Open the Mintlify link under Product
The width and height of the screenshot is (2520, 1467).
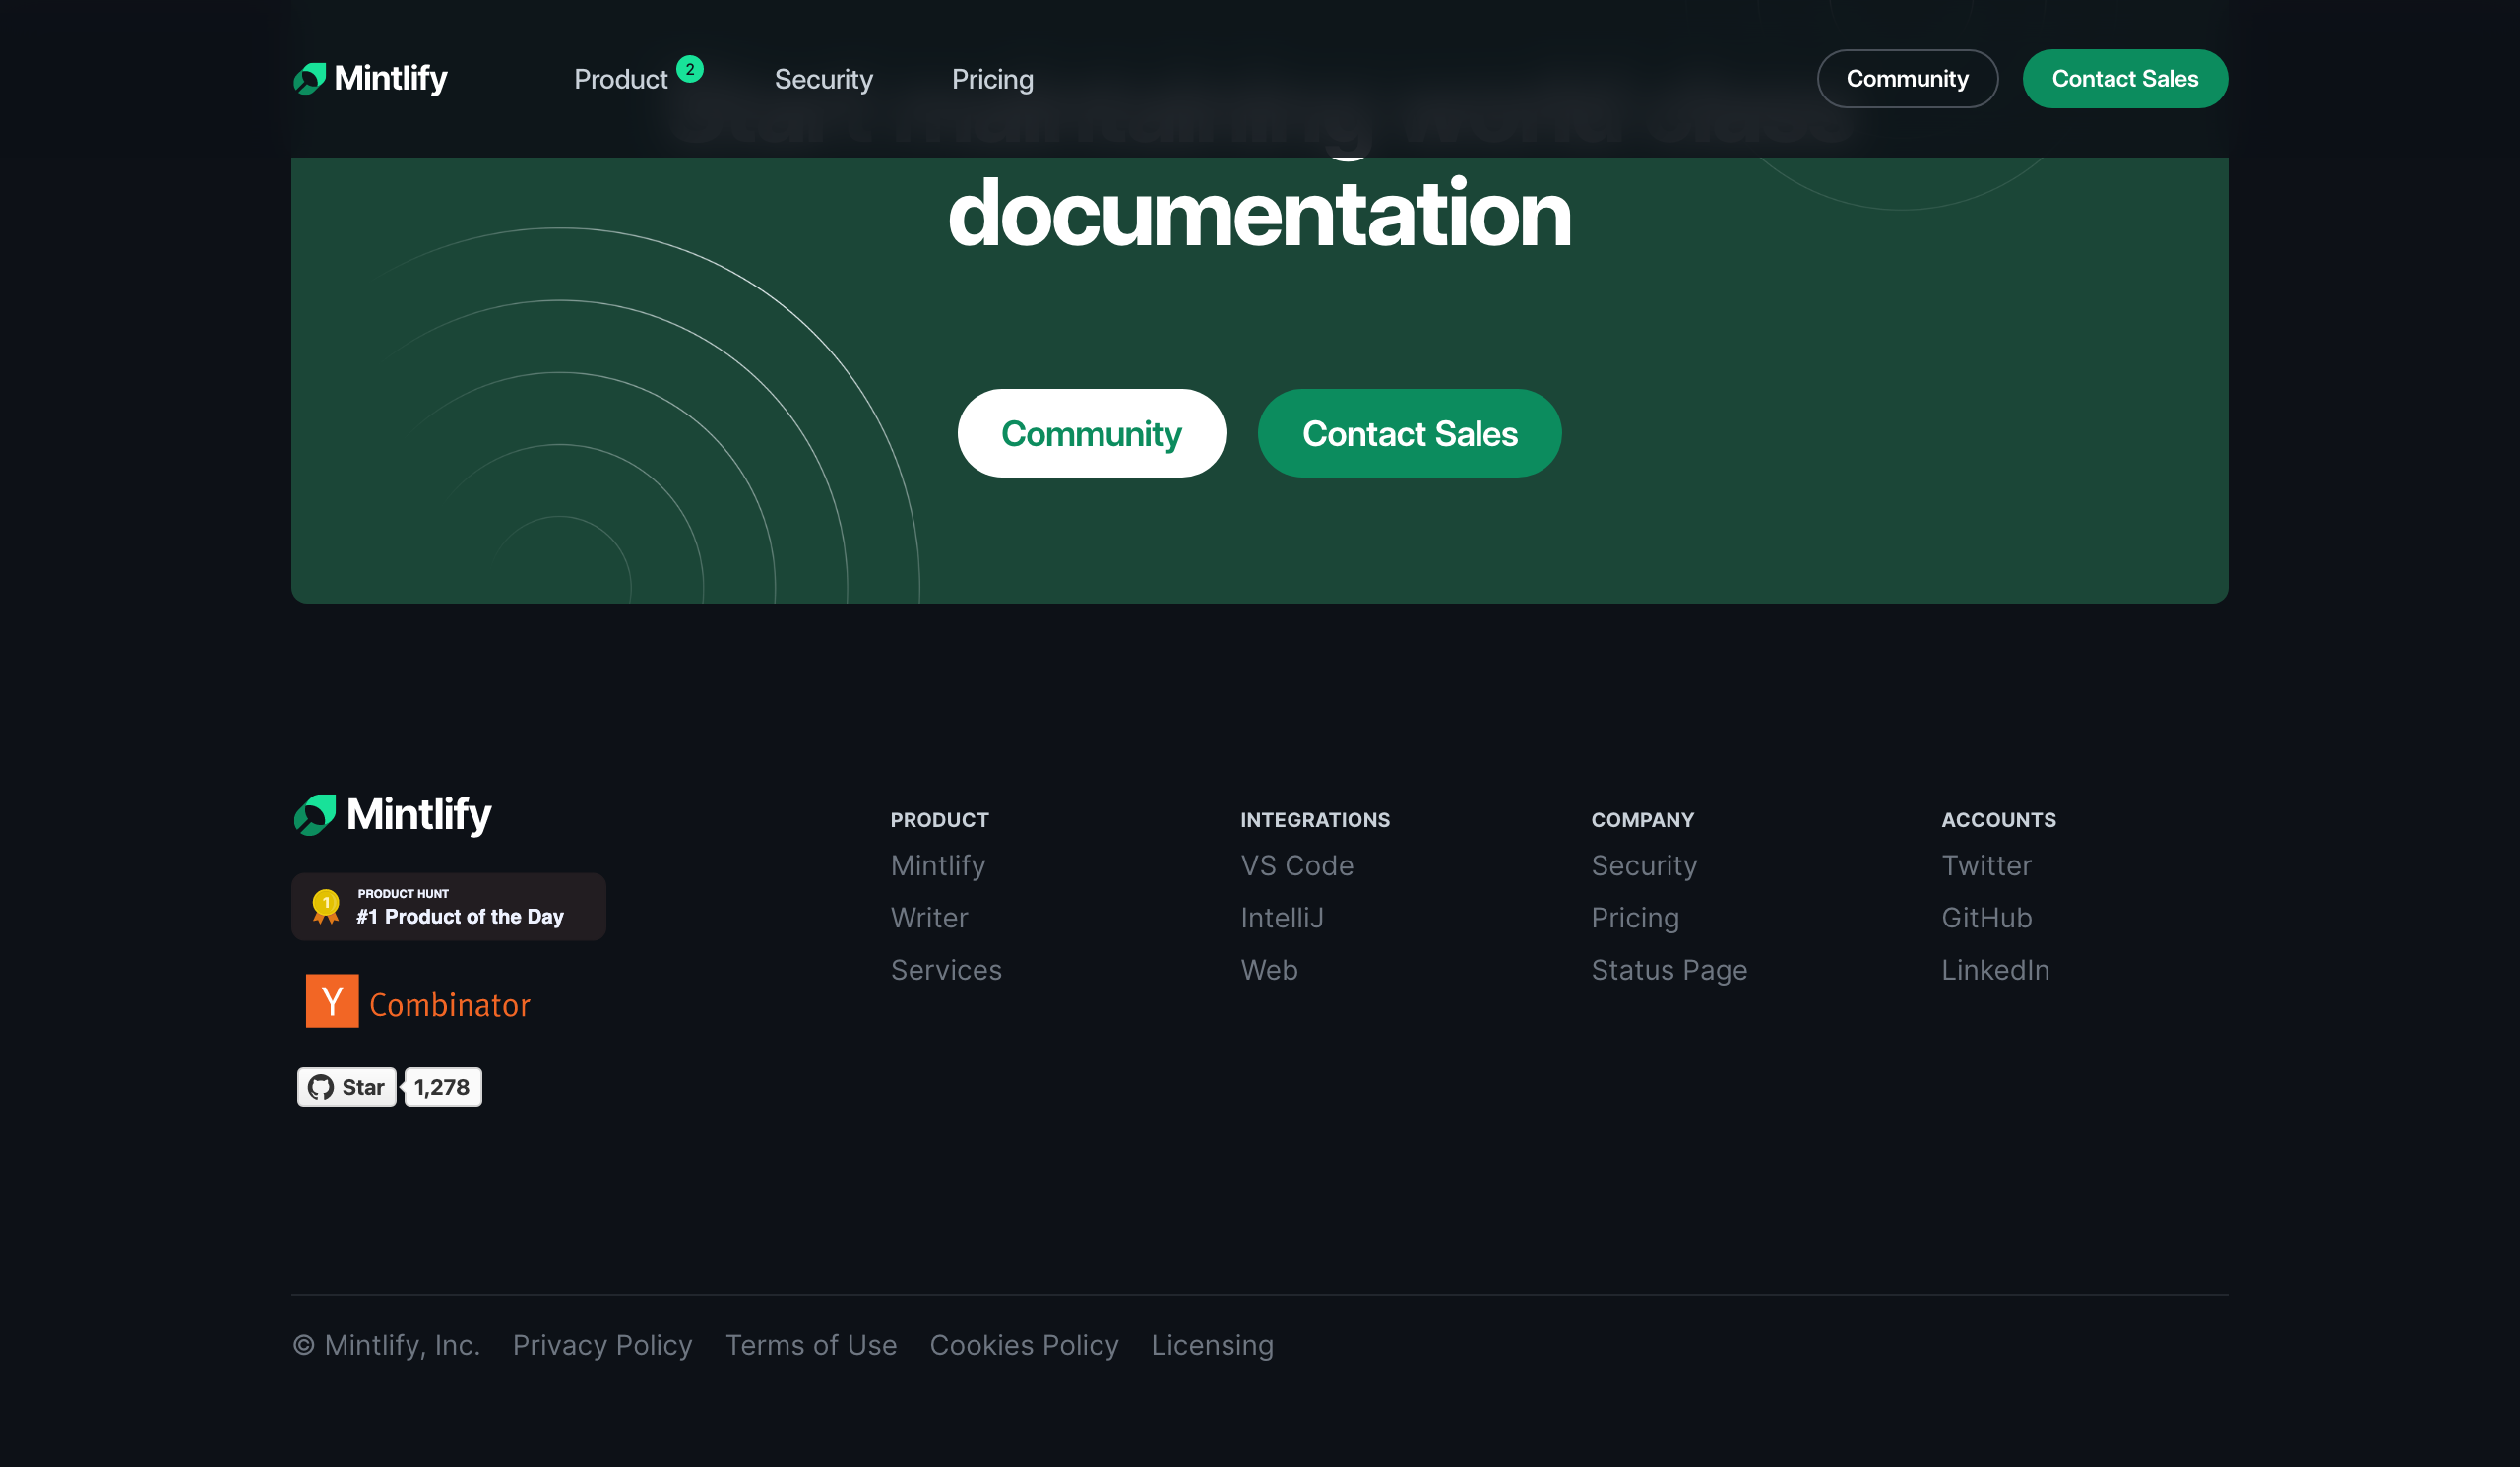(x=938, y=865)
